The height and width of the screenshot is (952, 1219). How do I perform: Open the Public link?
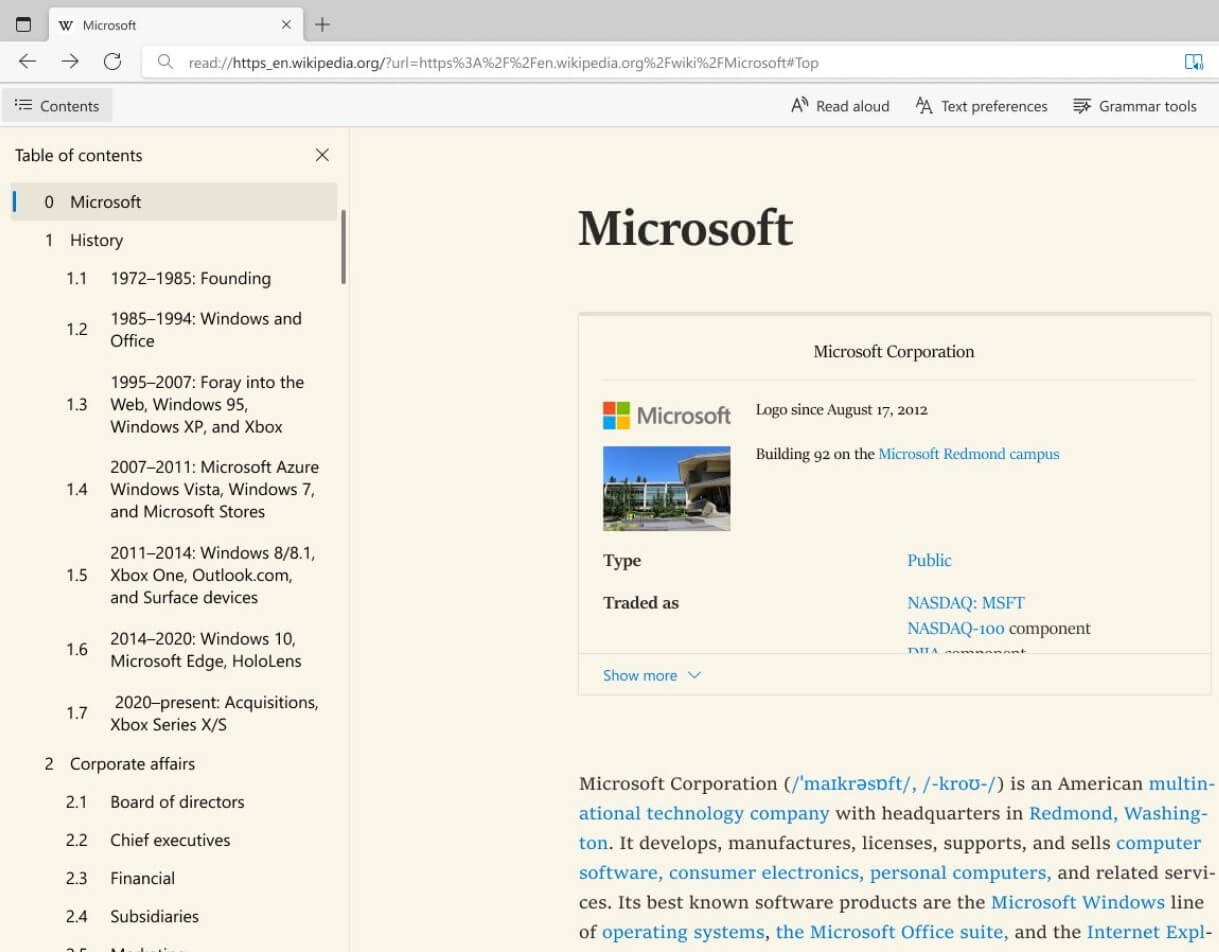coord(929,560)
